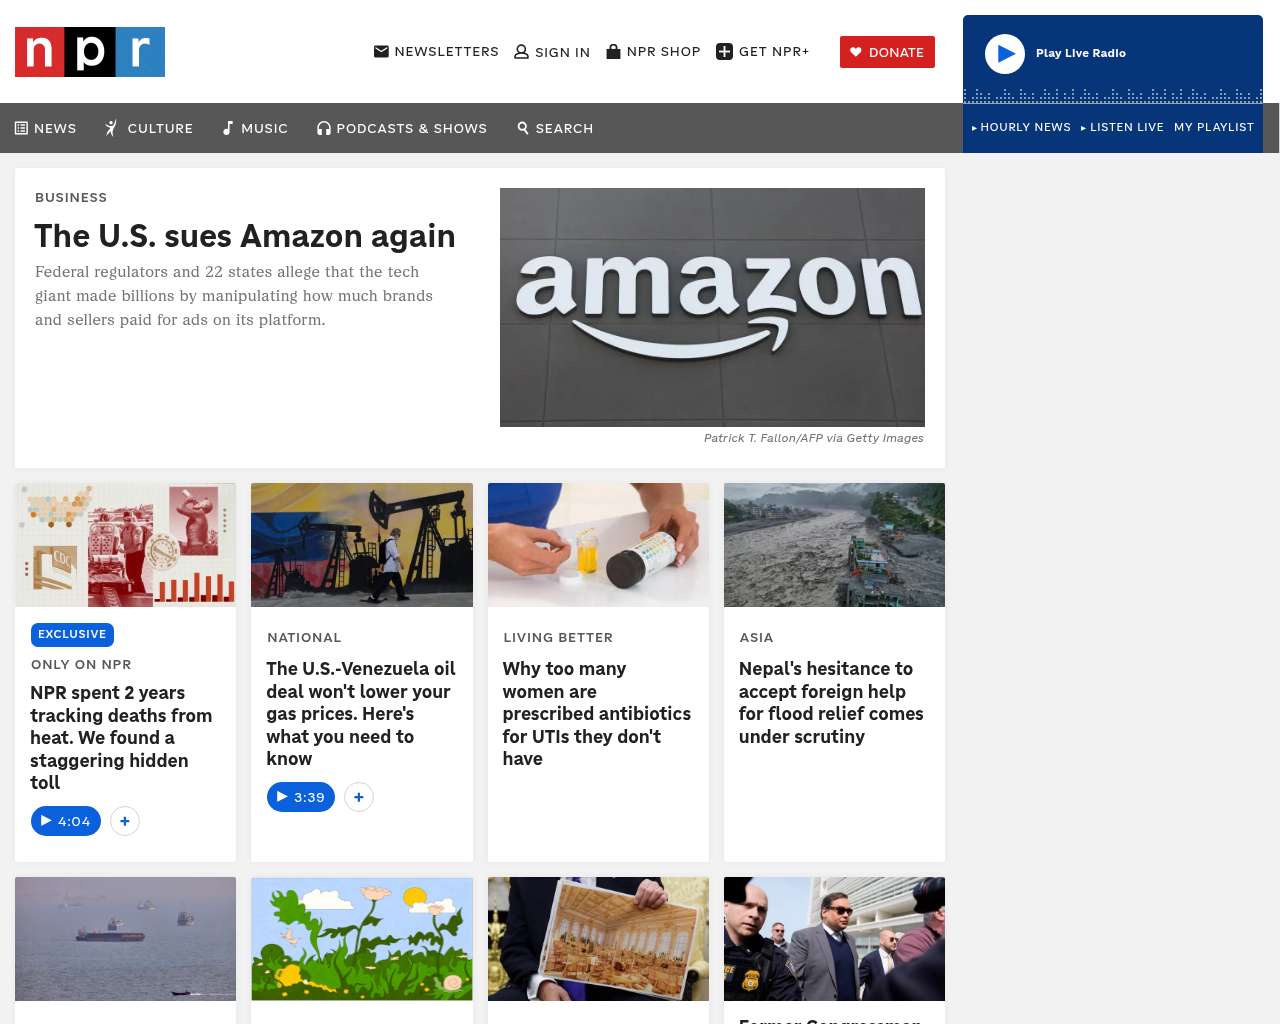Click the Get NPR+ plus icon
The height and width of the screenshot is (1024, 1280).
coord(725,51)
